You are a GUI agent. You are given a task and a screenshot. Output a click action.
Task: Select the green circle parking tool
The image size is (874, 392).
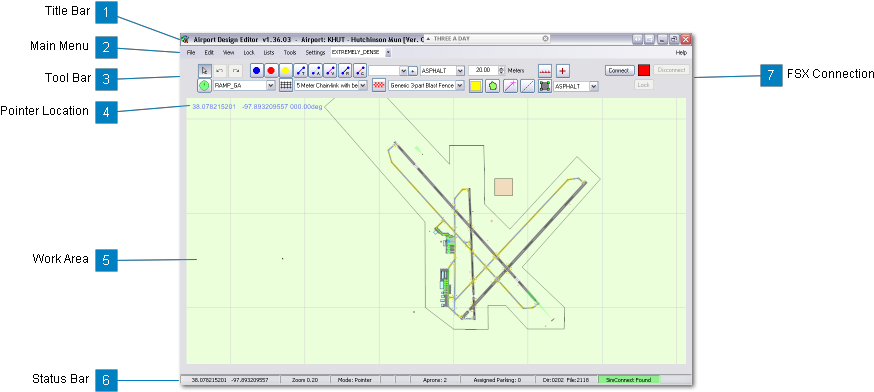[x=205, y=85]
